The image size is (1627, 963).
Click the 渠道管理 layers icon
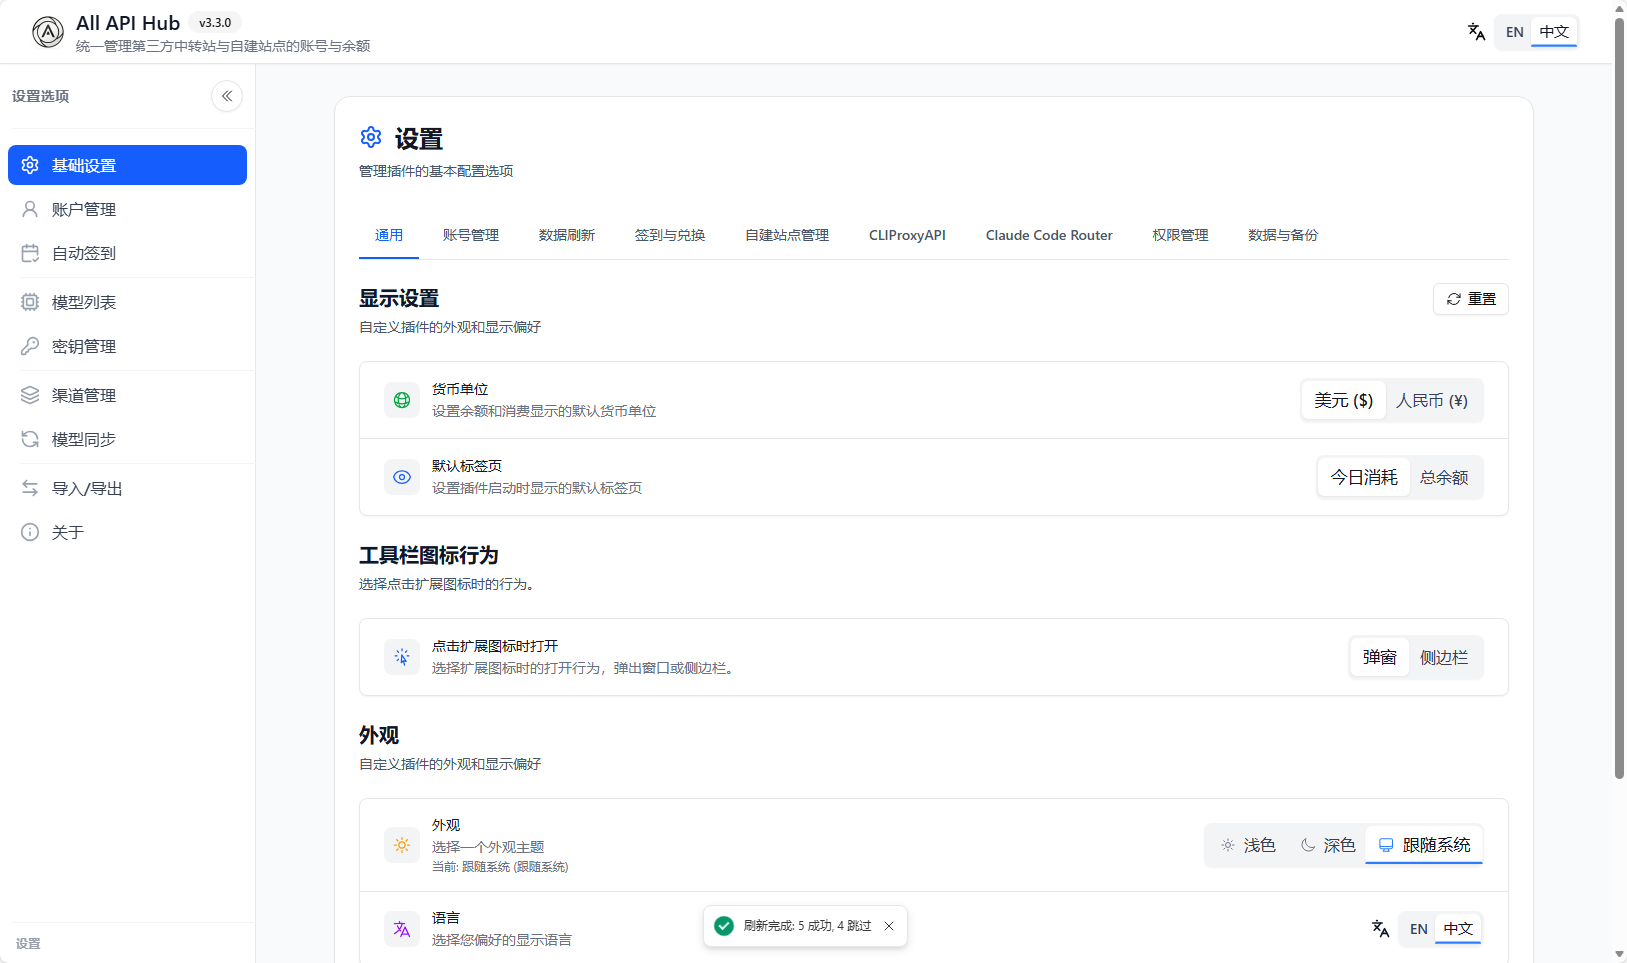click(30, 395)
